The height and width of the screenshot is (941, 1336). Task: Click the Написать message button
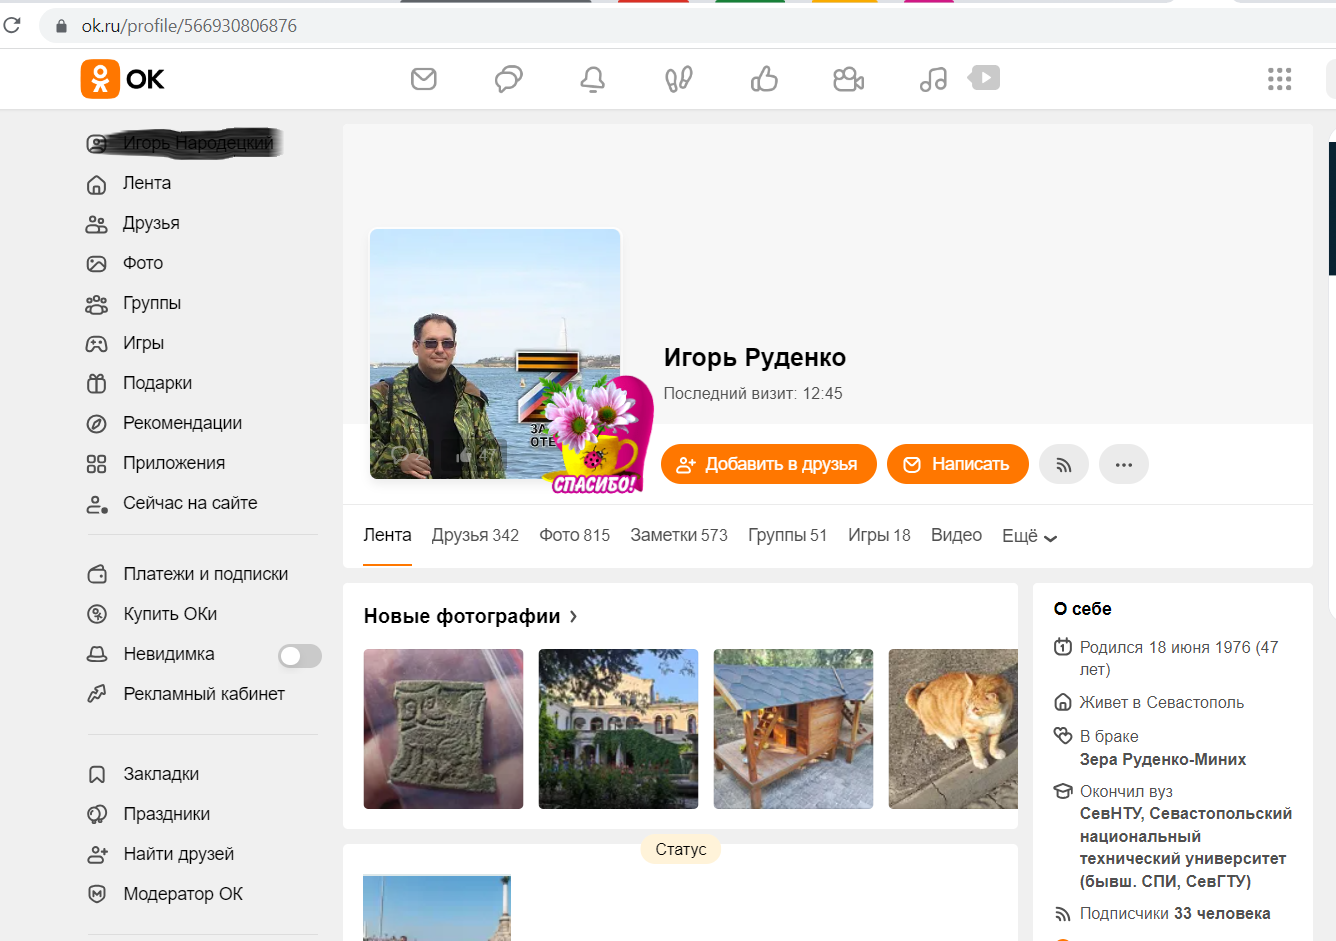coord(957,463)
